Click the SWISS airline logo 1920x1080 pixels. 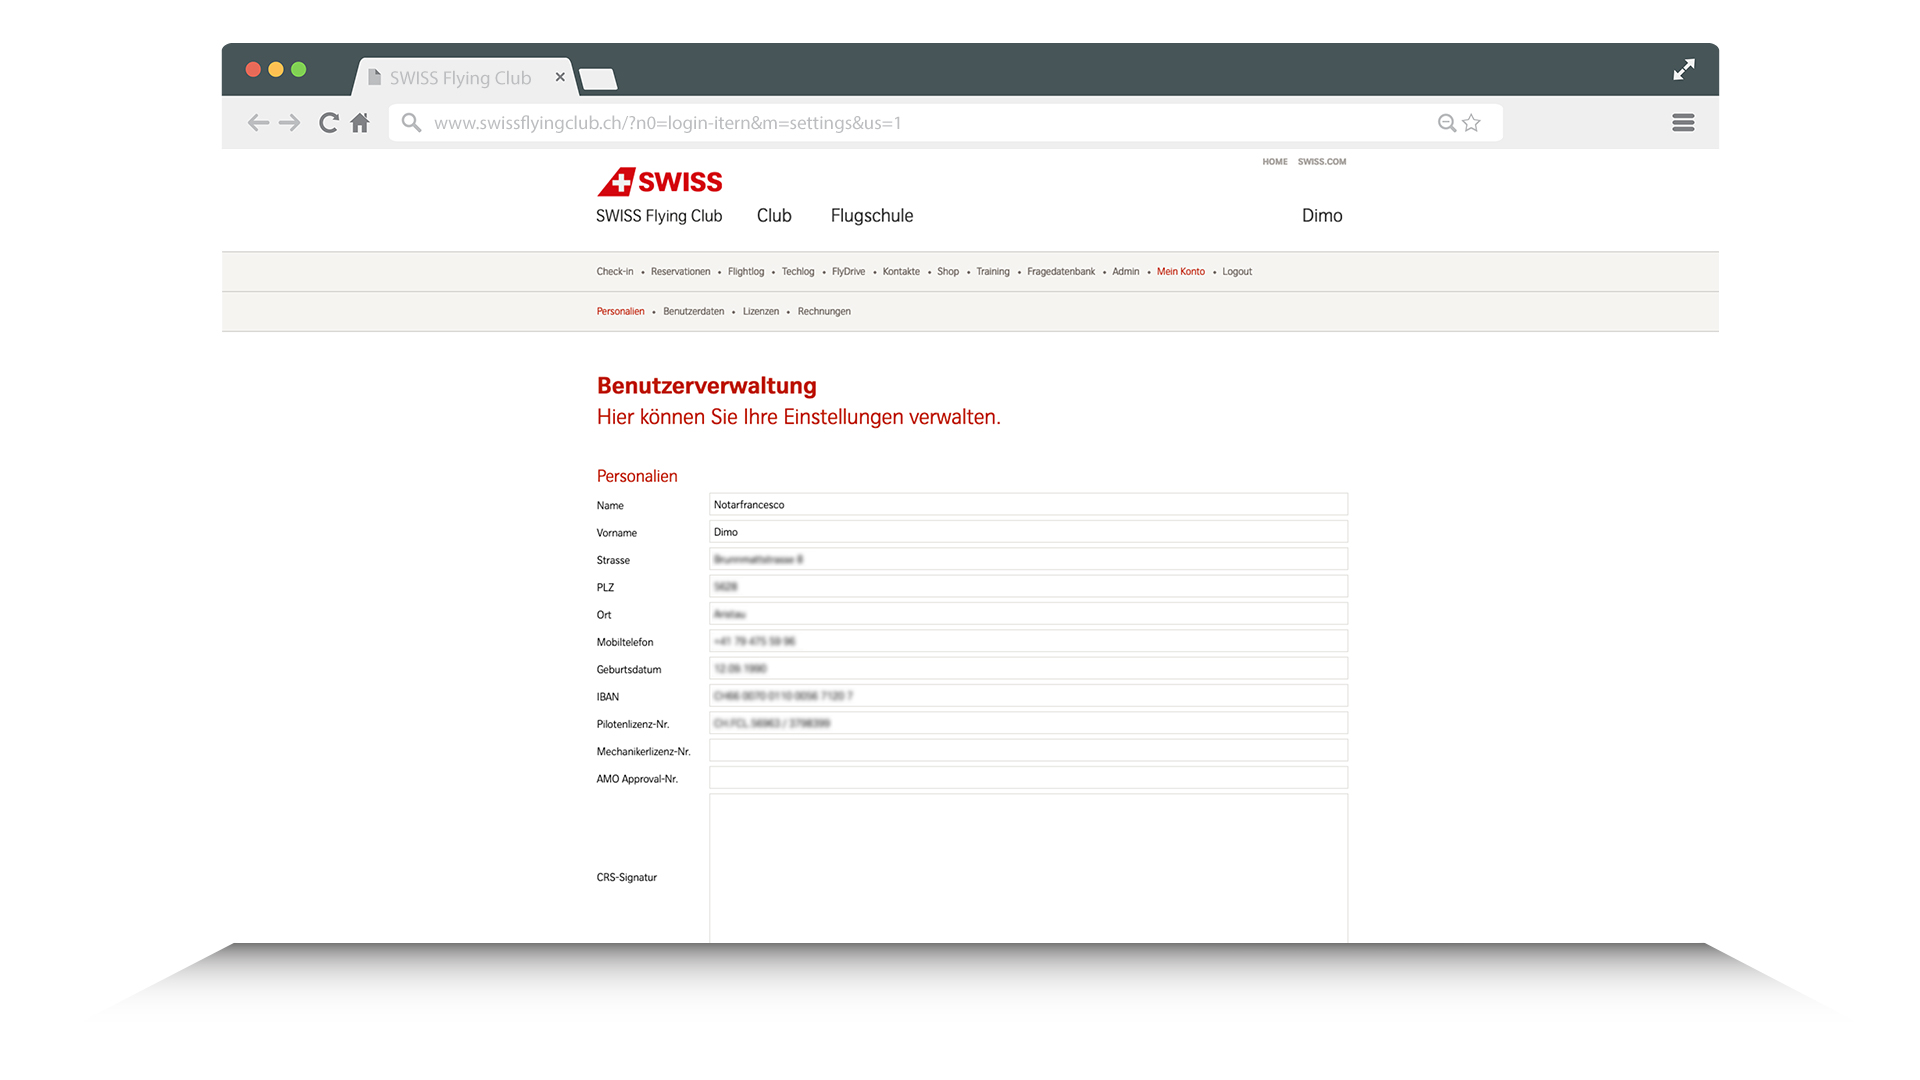[x=660, y=181]
